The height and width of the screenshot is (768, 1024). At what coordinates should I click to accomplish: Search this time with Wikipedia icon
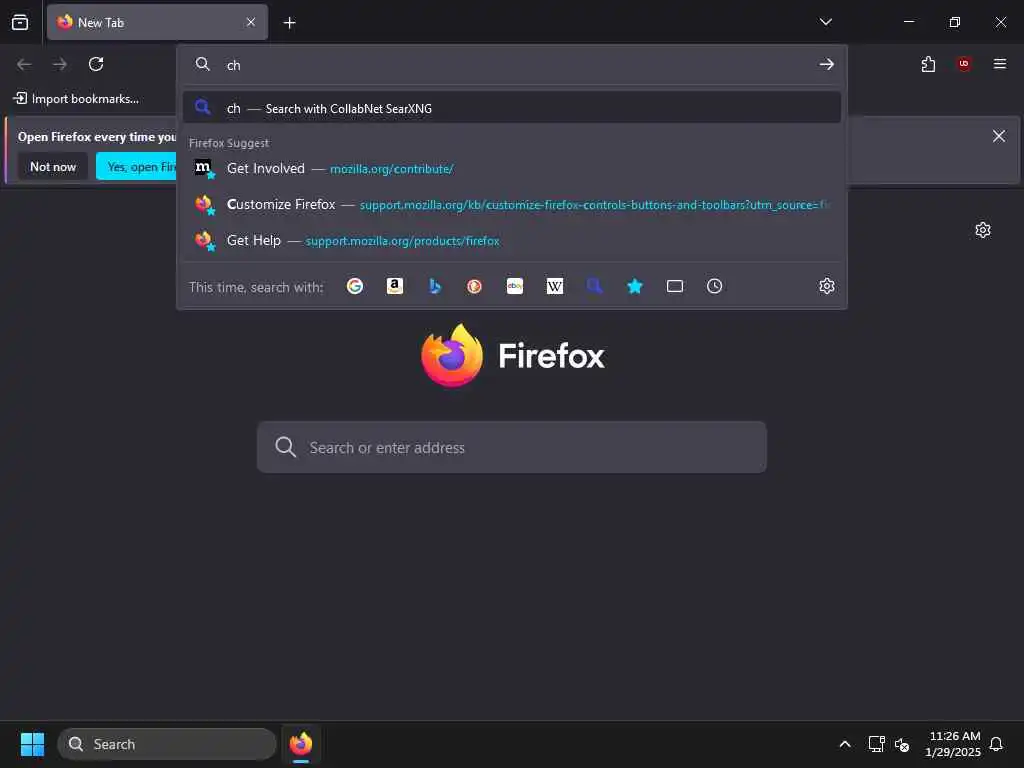point(554,286)
